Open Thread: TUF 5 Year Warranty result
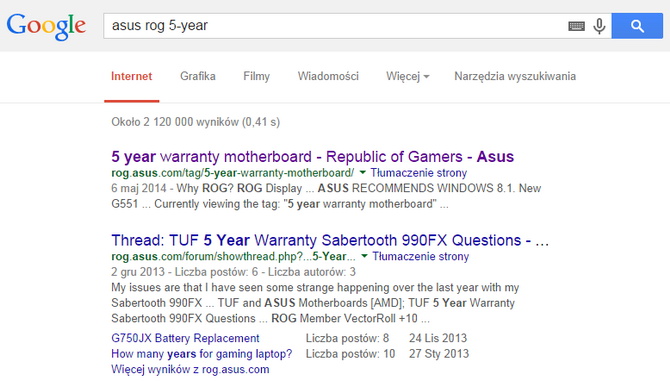Screen dimensions: 670x381 coord(330,240)
